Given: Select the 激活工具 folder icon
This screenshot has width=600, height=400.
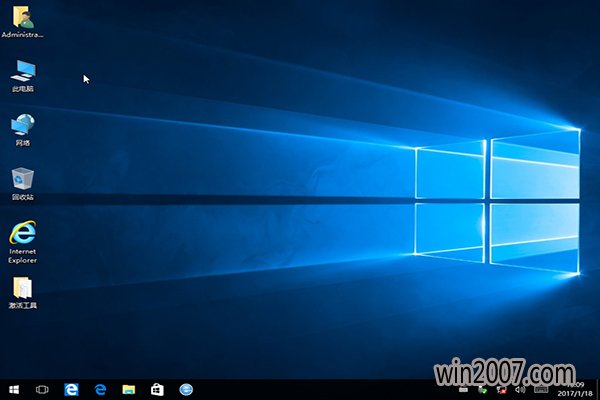Looking at the screenshot, I should (22, 289).
